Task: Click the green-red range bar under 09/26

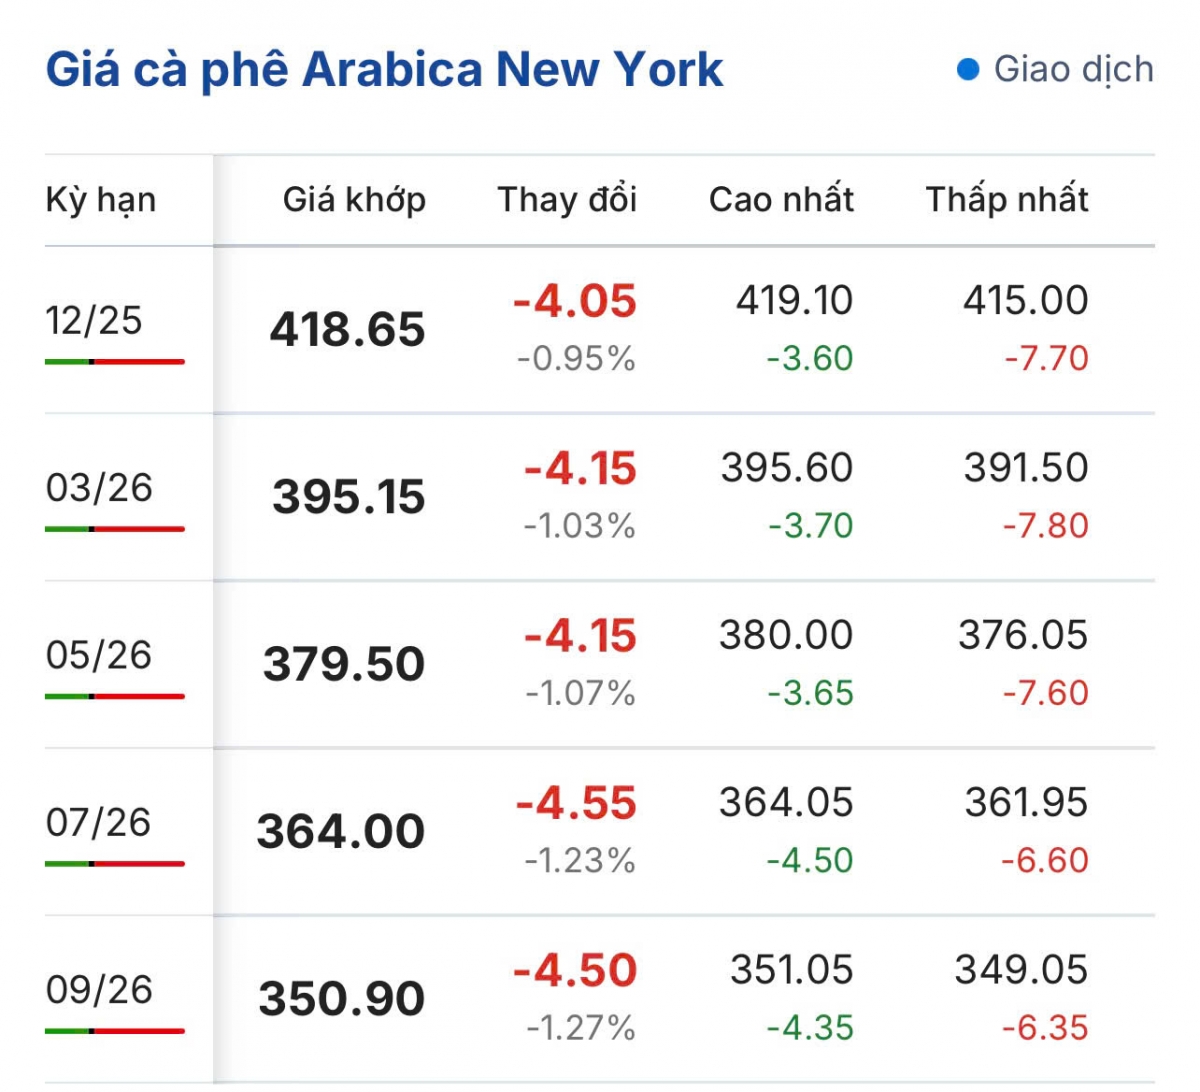Action: coord(114,1030)
